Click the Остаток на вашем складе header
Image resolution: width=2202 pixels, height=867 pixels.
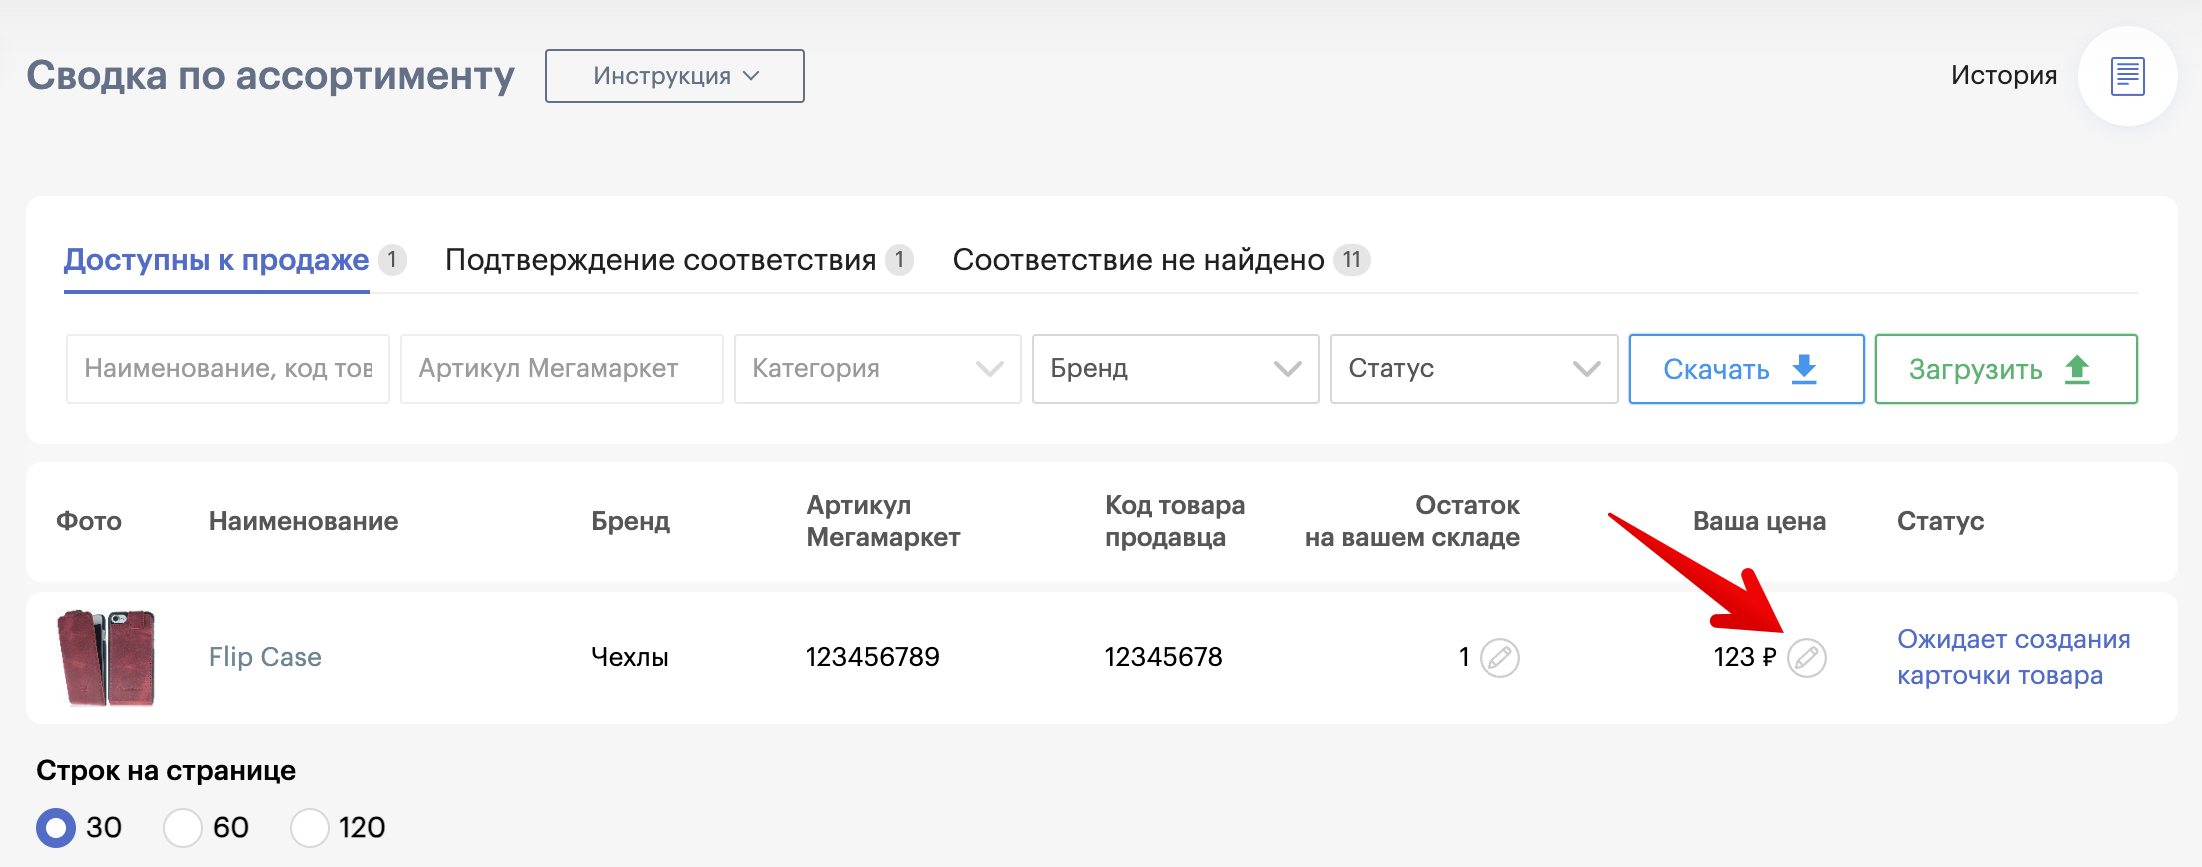tap(1412, 521)
